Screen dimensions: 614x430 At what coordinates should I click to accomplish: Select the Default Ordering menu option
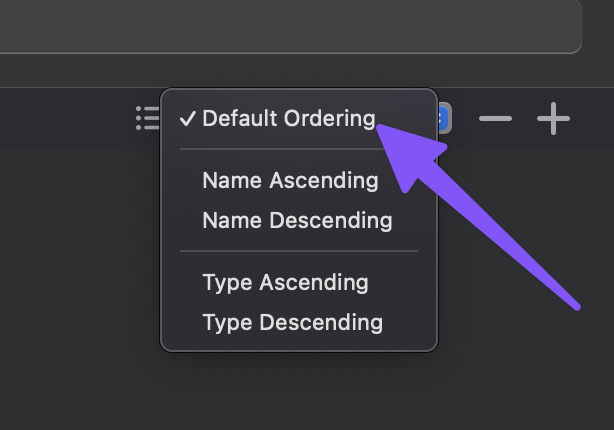(x=288, y=119)
